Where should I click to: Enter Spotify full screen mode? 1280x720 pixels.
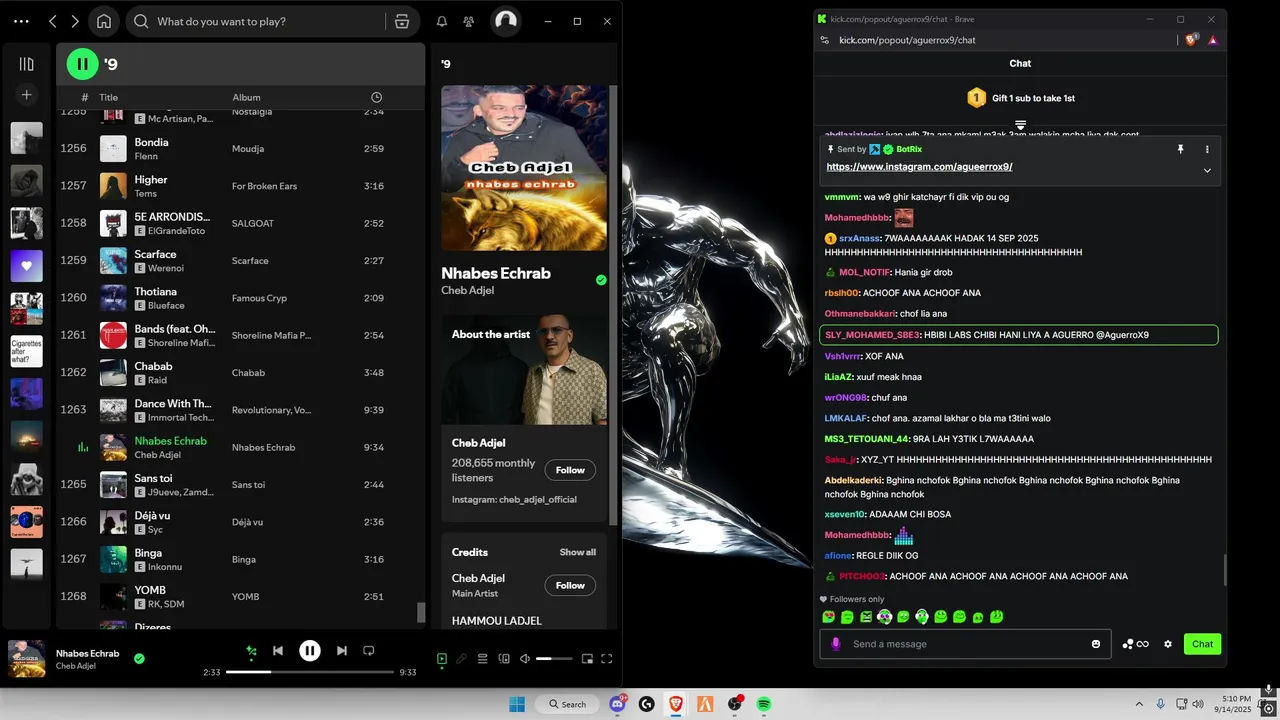[606, 659]
